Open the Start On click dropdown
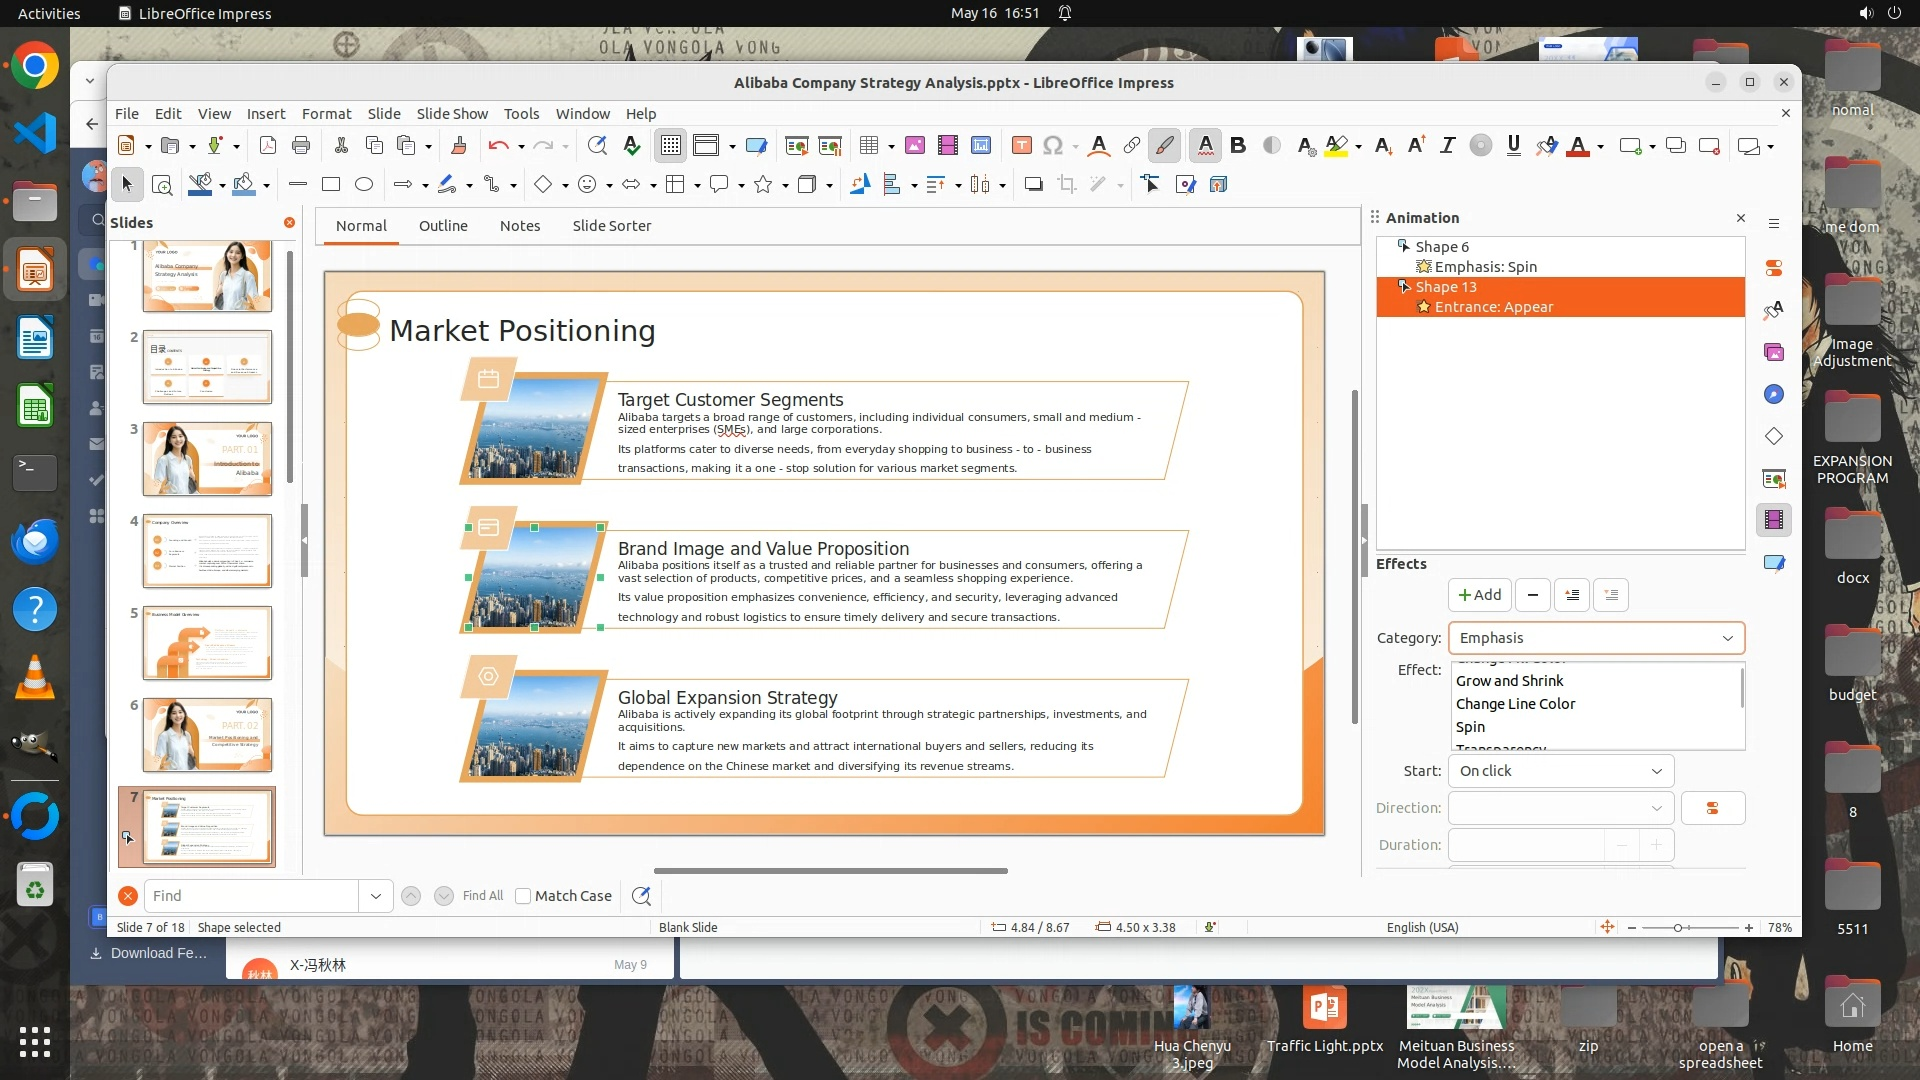 pyautogui.click(x=1560, y=771)
